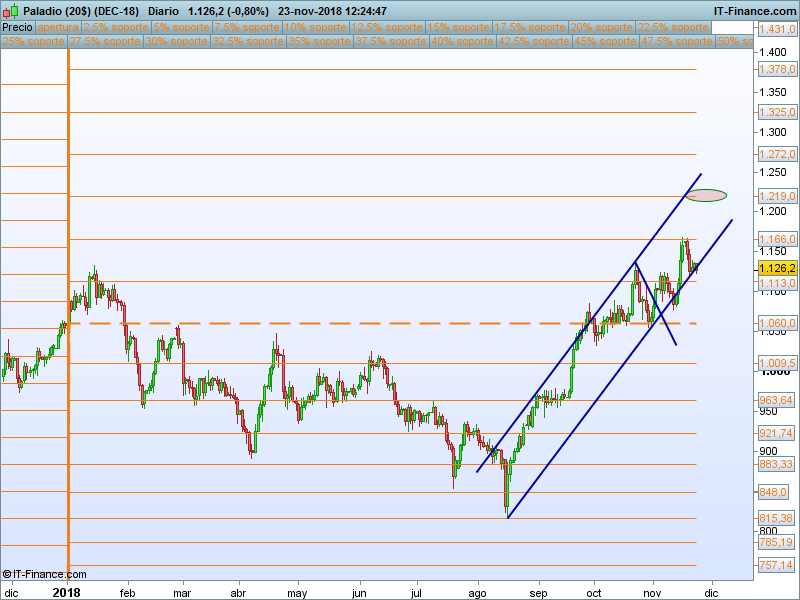800x600 pixels.
Task: Click the dashed orange 1.060 horizontal line
Action: click(300, 323)
